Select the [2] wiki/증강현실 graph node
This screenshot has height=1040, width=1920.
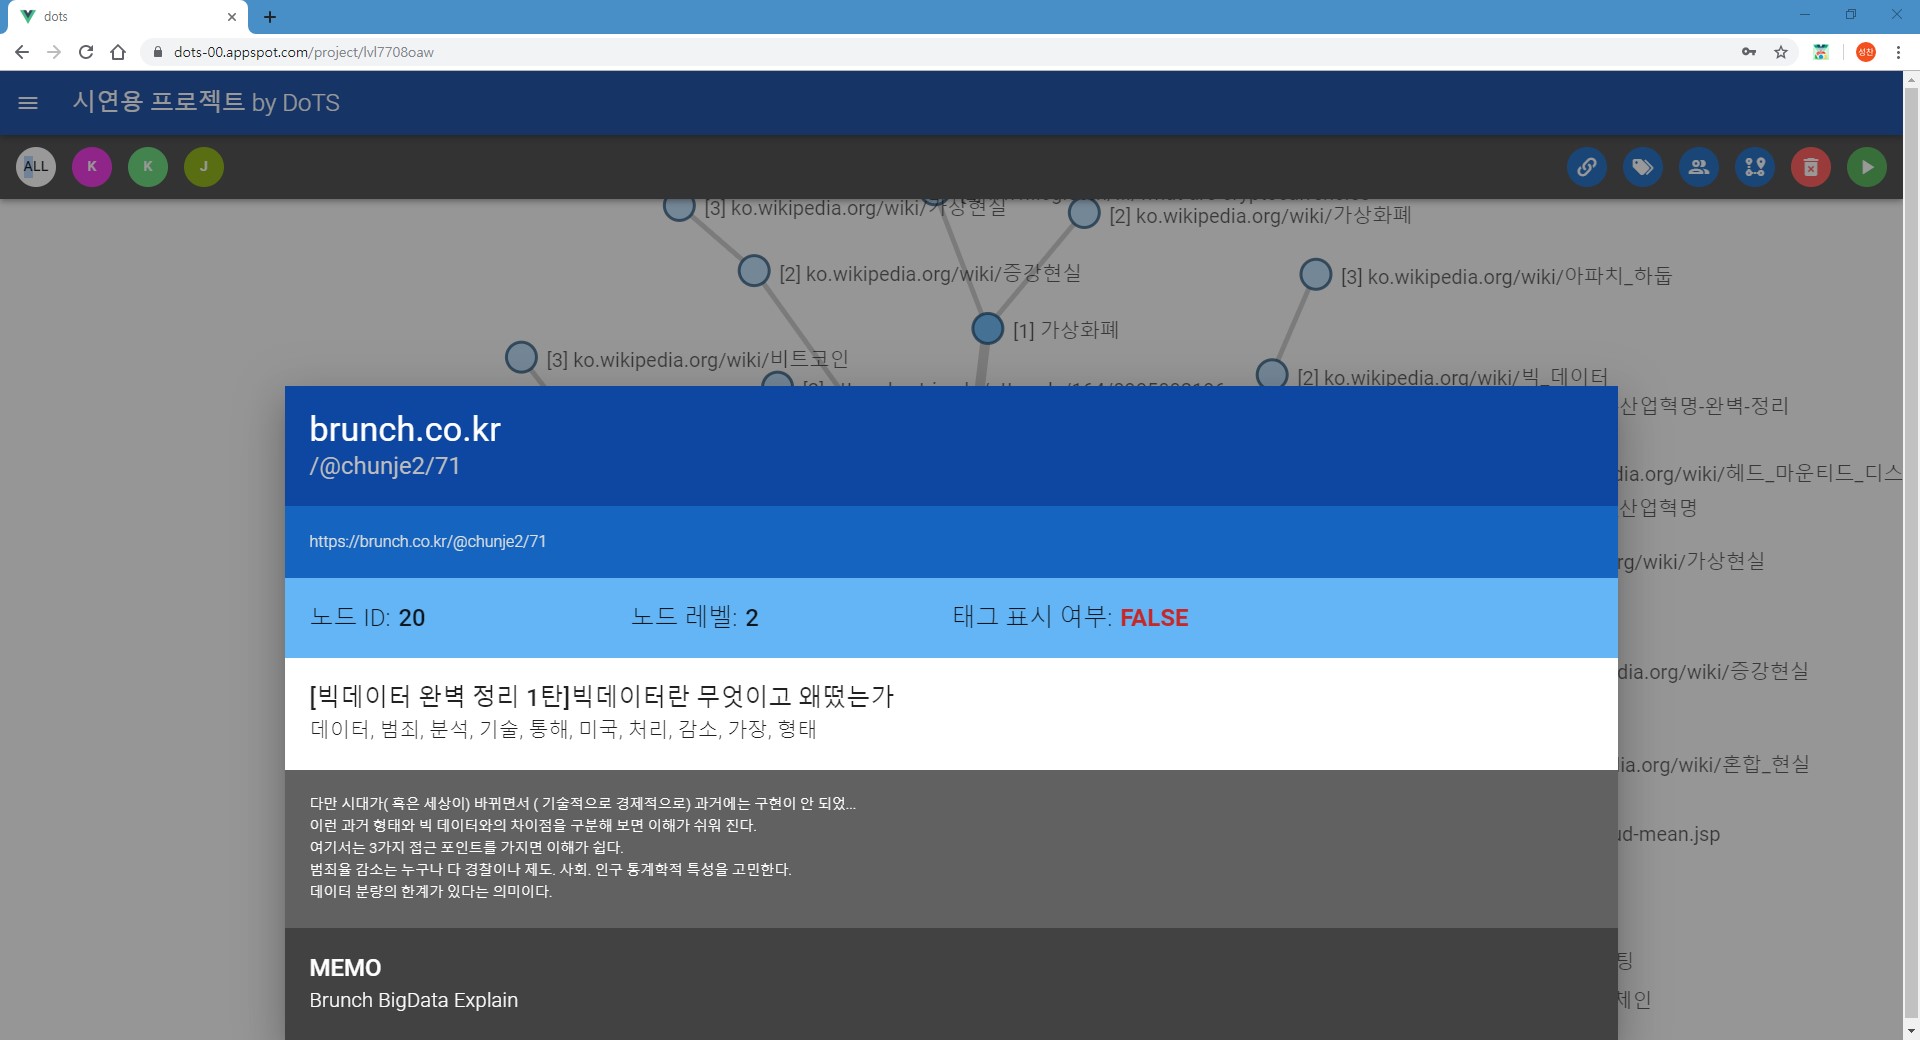coord(754,271)
